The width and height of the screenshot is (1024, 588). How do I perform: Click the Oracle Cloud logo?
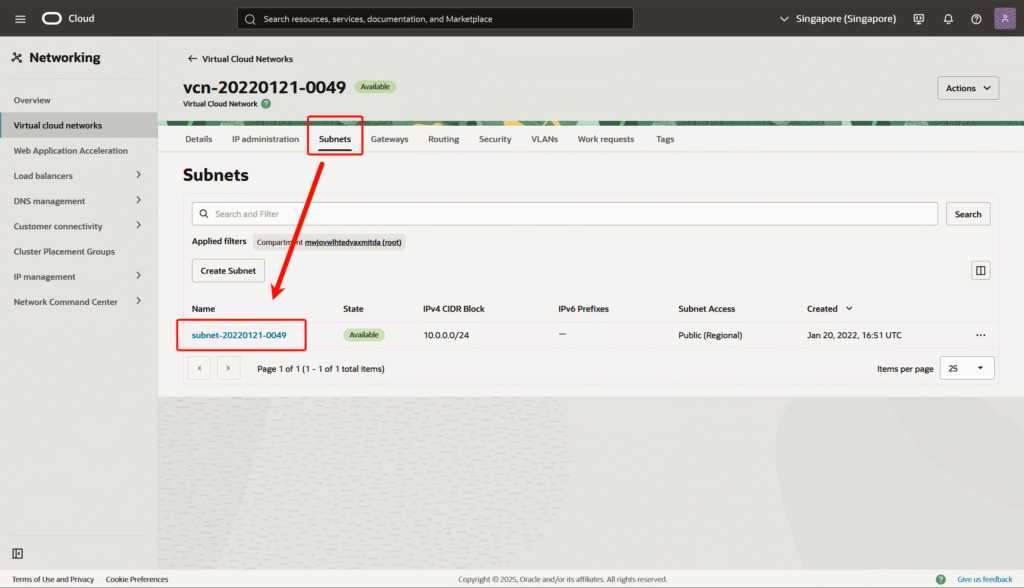coord(68,19)
